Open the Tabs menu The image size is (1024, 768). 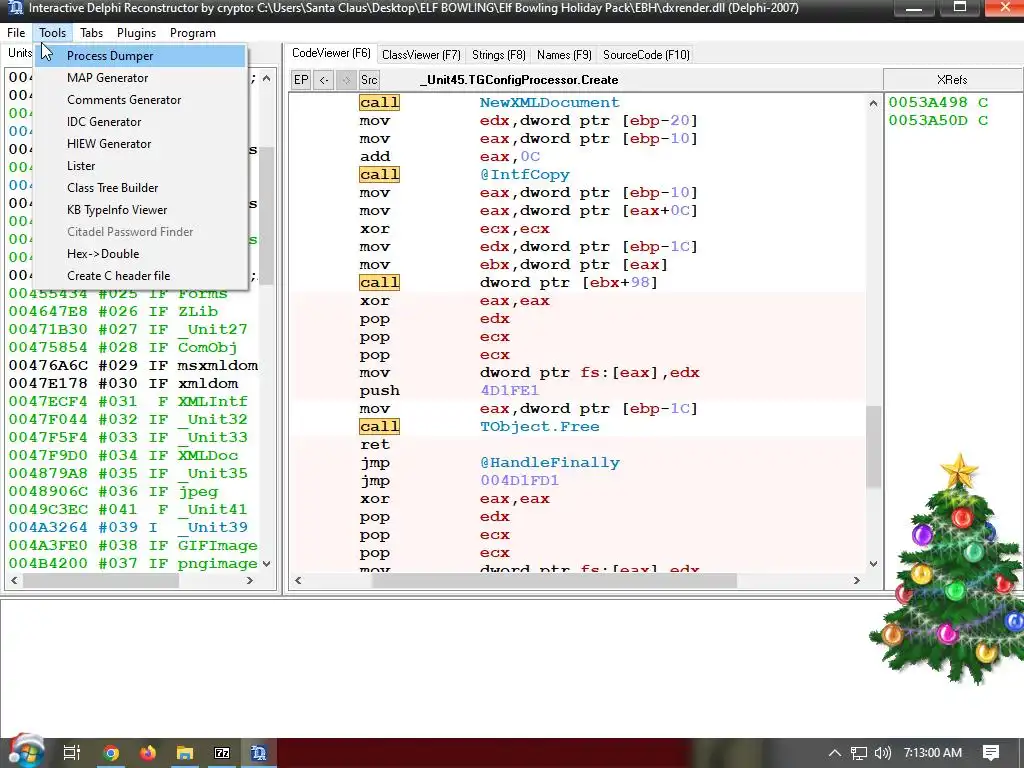coord(91,33)
